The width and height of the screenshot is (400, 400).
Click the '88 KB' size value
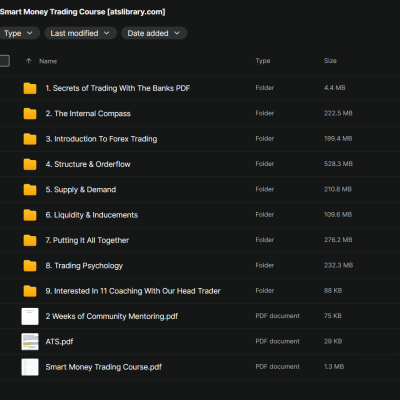(333, 291)
